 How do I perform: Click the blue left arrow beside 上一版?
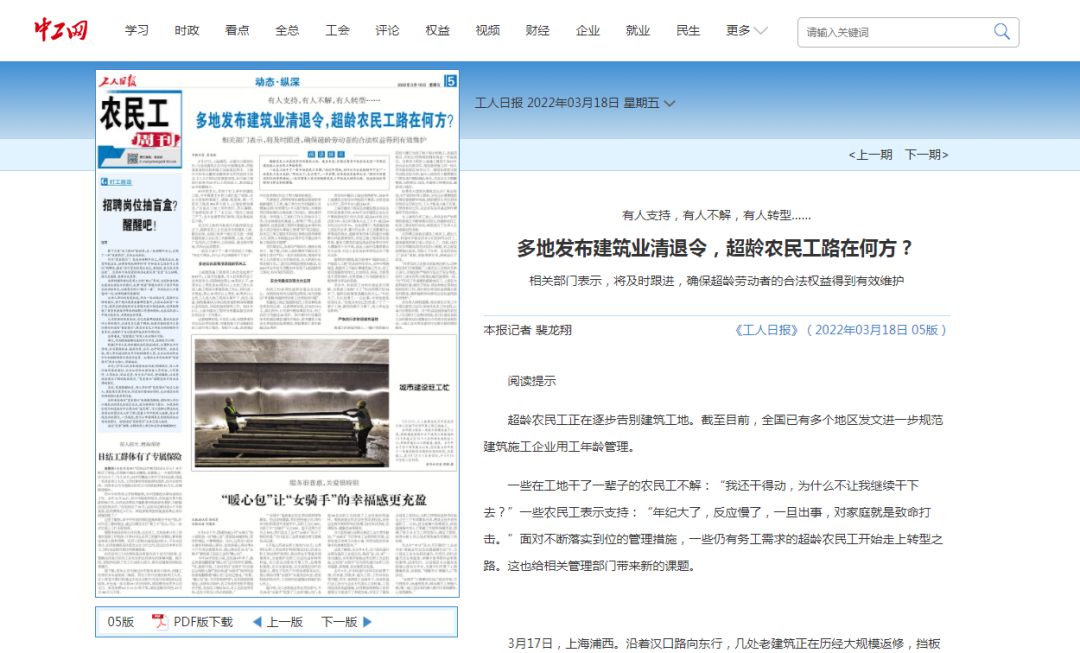tap(258, 620)
